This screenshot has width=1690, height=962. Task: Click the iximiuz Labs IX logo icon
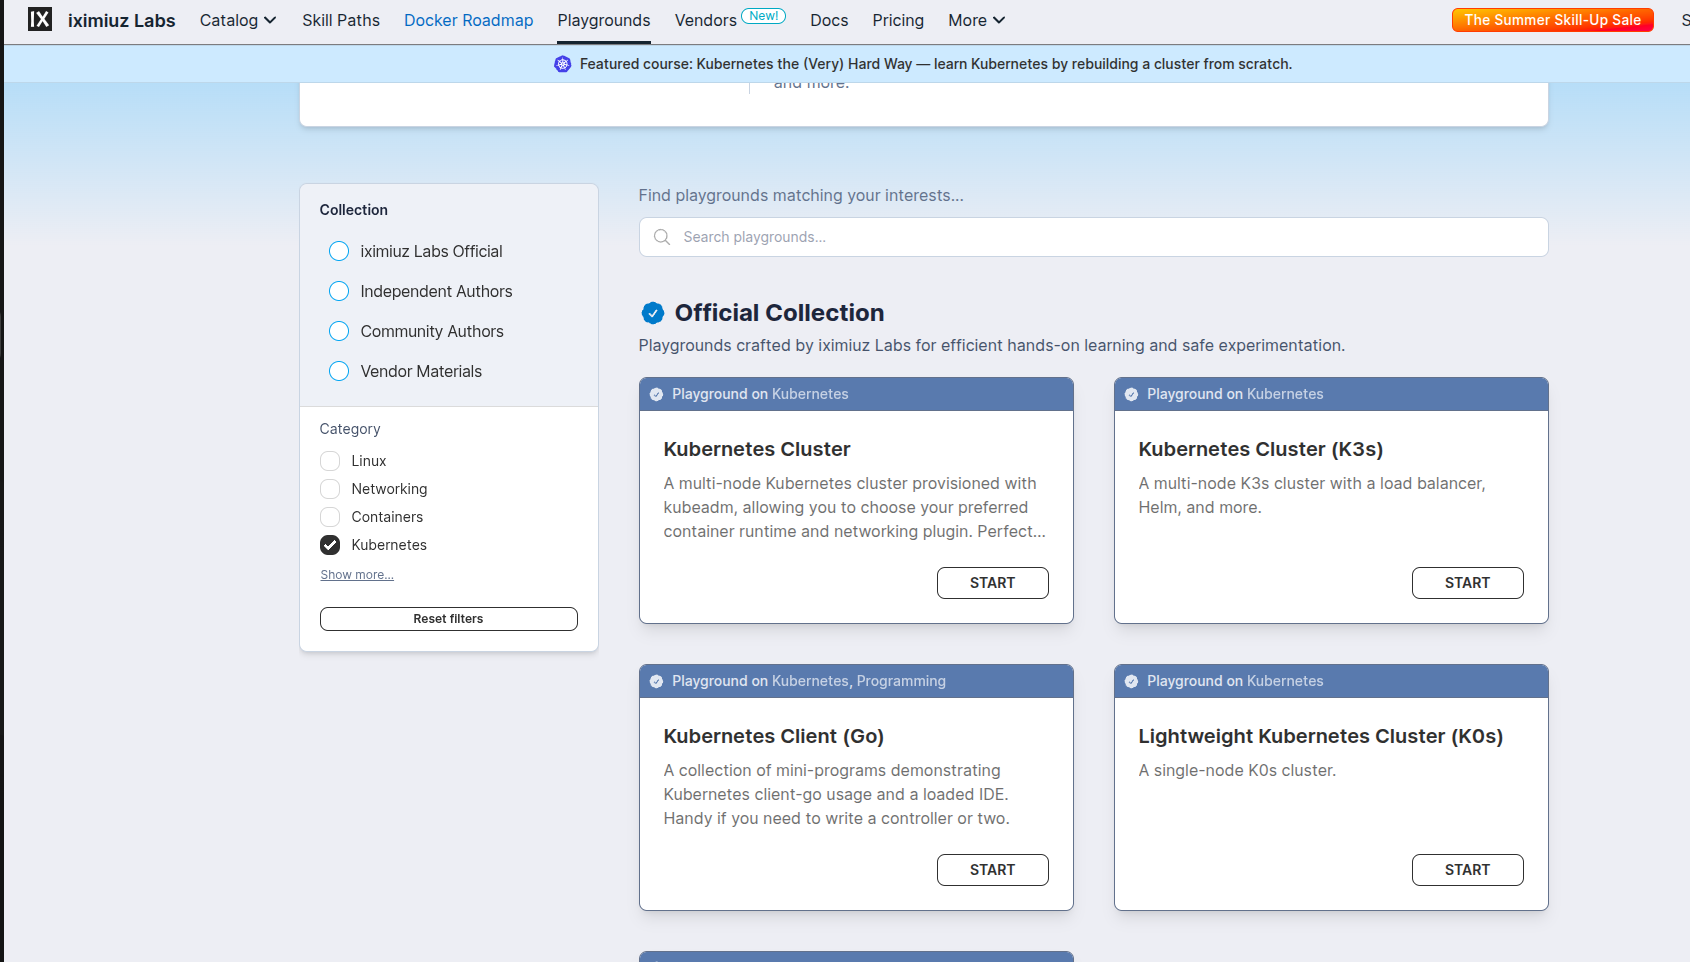pyautogui.click(x=40, y=19)
